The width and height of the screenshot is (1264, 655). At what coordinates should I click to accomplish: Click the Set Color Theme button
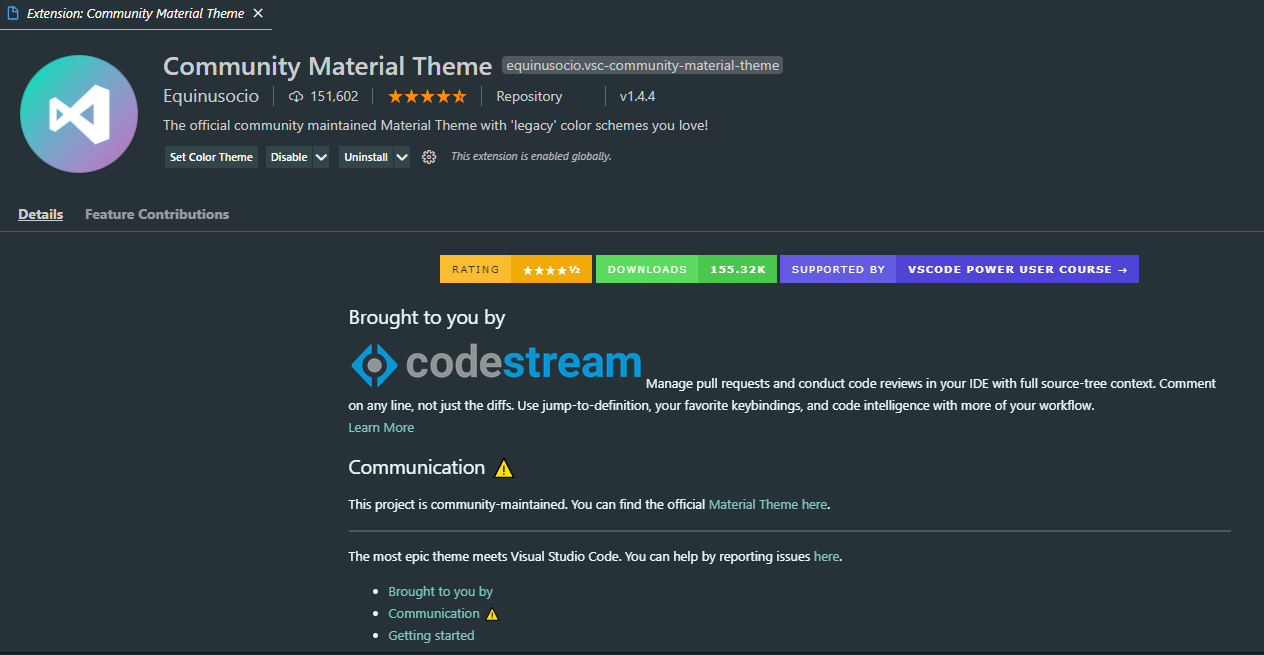point(211,157)
